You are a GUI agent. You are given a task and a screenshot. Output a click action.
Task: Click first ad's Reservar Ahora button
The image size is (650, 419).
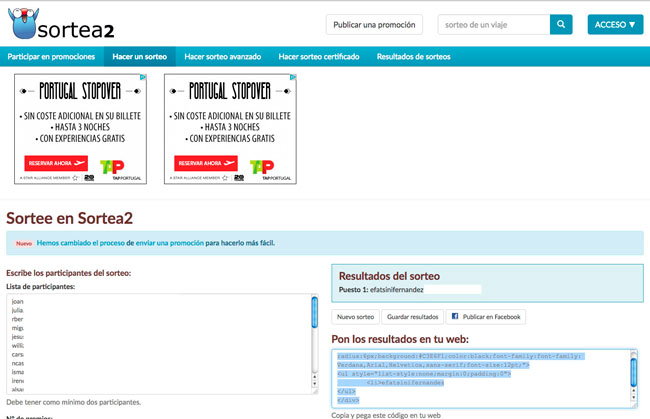coord(56,163)
